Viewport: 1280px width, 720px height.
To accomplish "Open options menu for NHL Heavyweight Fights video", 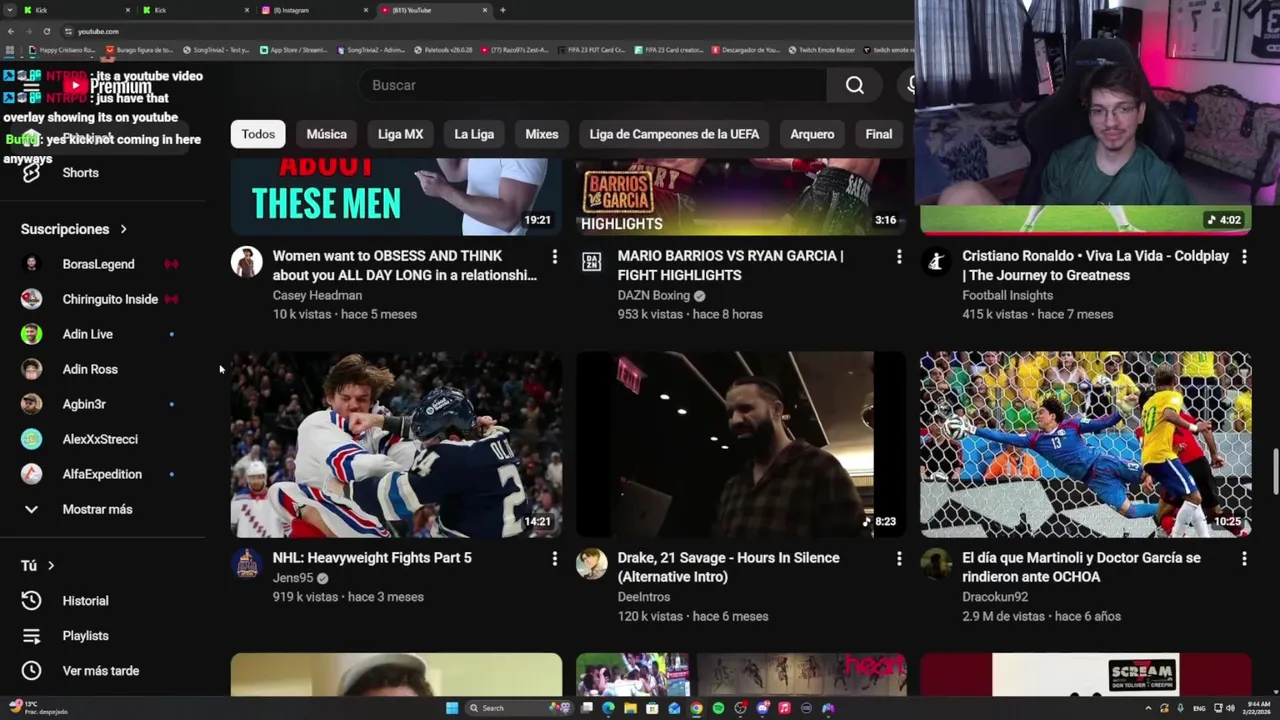I will (554, 558).
